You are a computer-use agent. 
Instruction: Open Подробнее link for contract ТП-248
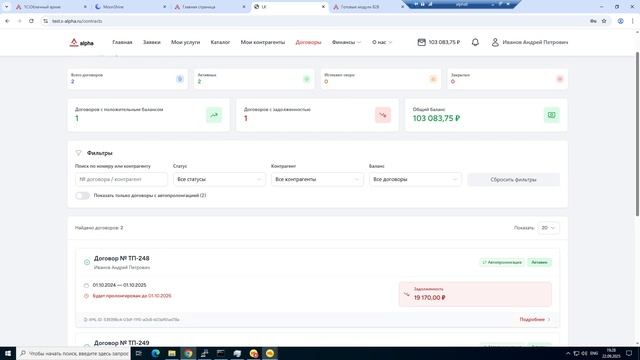[x=535, y=320]
